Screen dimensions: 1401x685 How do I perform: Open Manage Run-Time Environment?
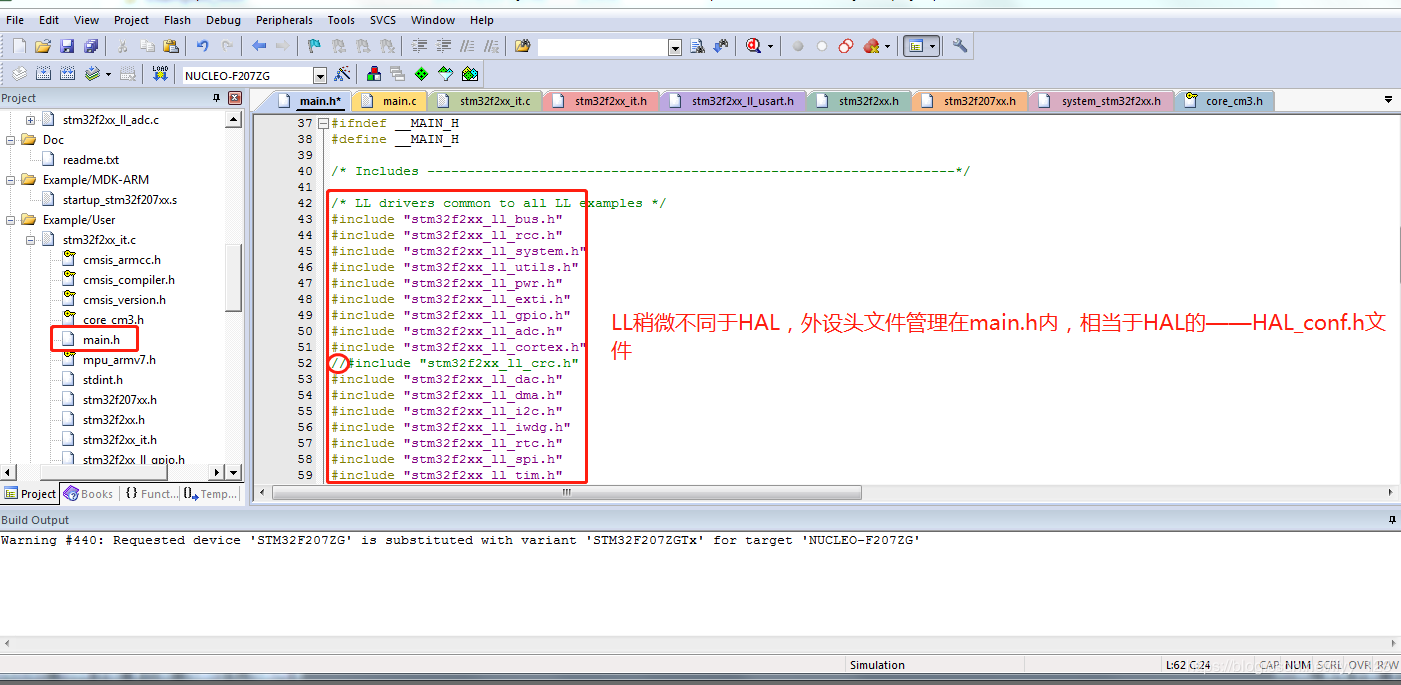[x=421, y=74]
